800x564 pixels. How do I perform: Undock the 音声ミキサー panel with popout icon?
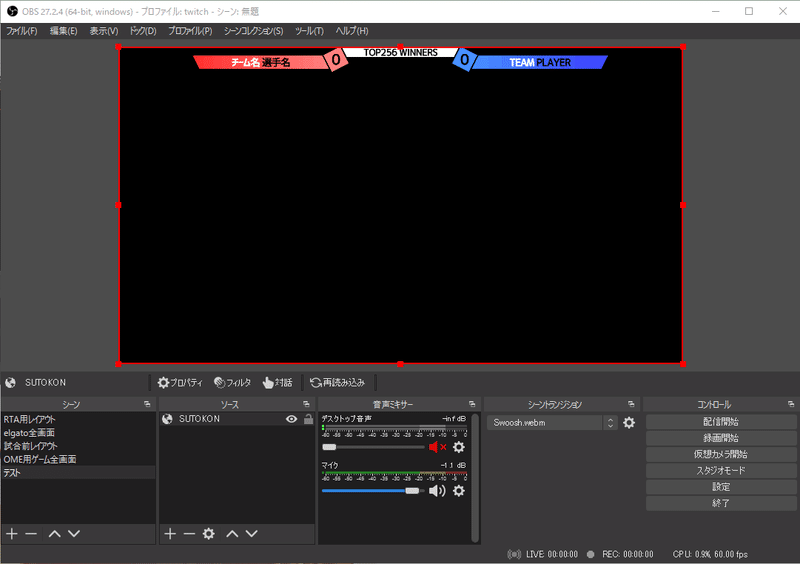[472, 404]
